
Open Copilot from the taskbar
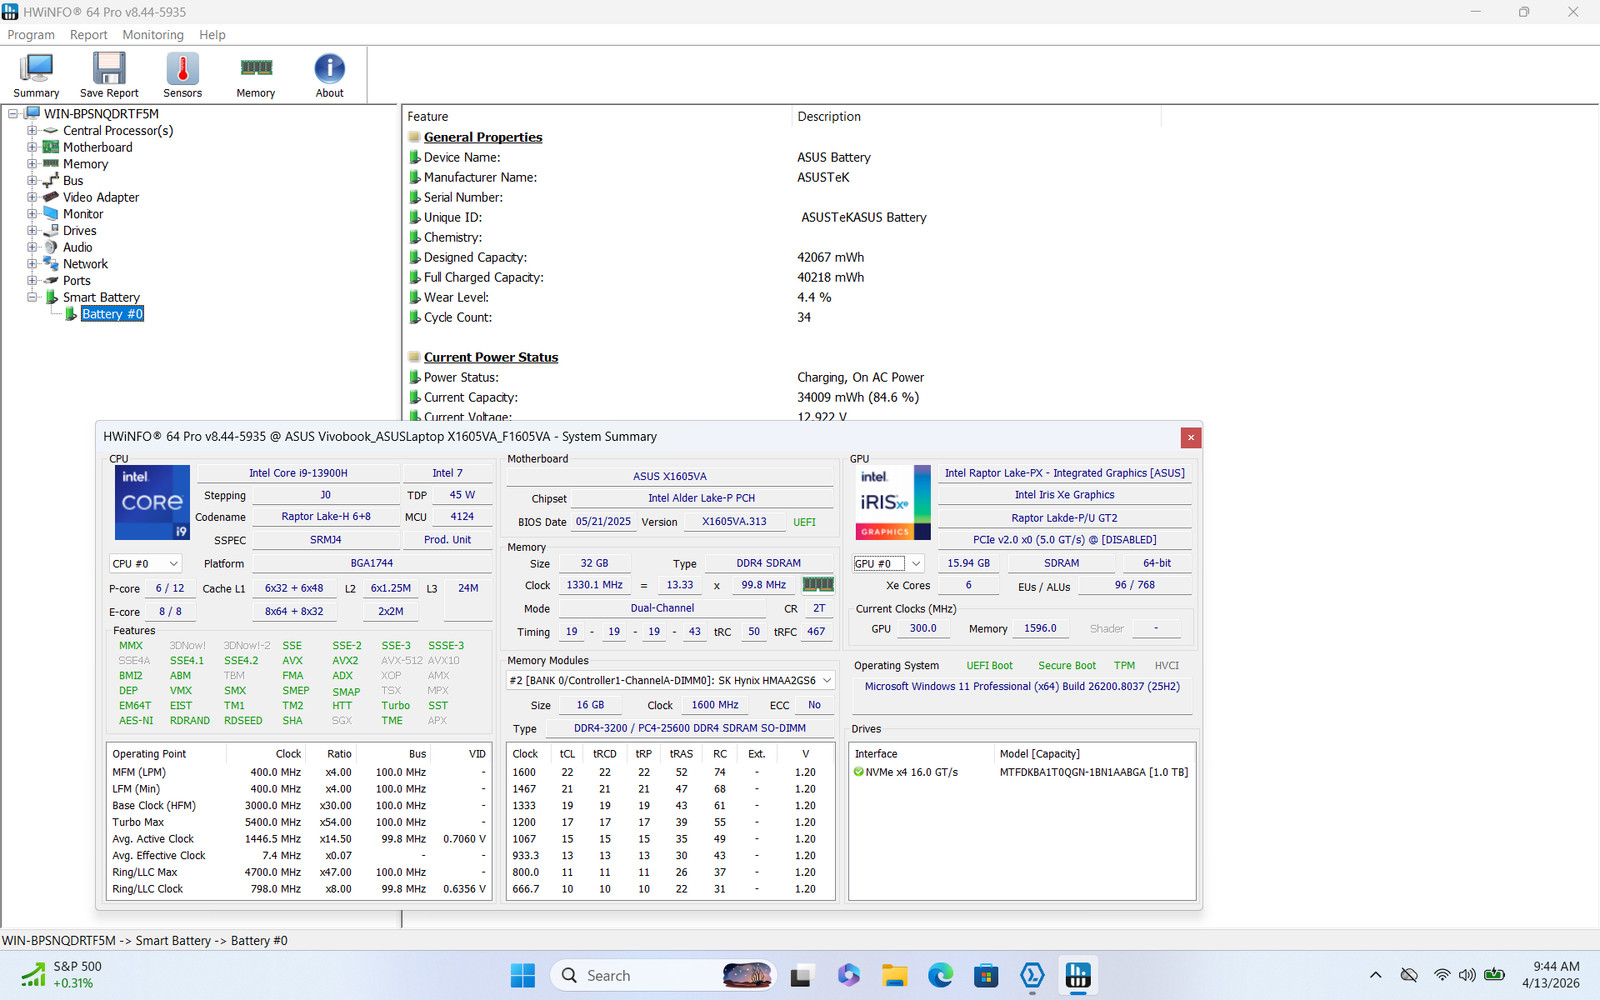(x=848, y=975)
